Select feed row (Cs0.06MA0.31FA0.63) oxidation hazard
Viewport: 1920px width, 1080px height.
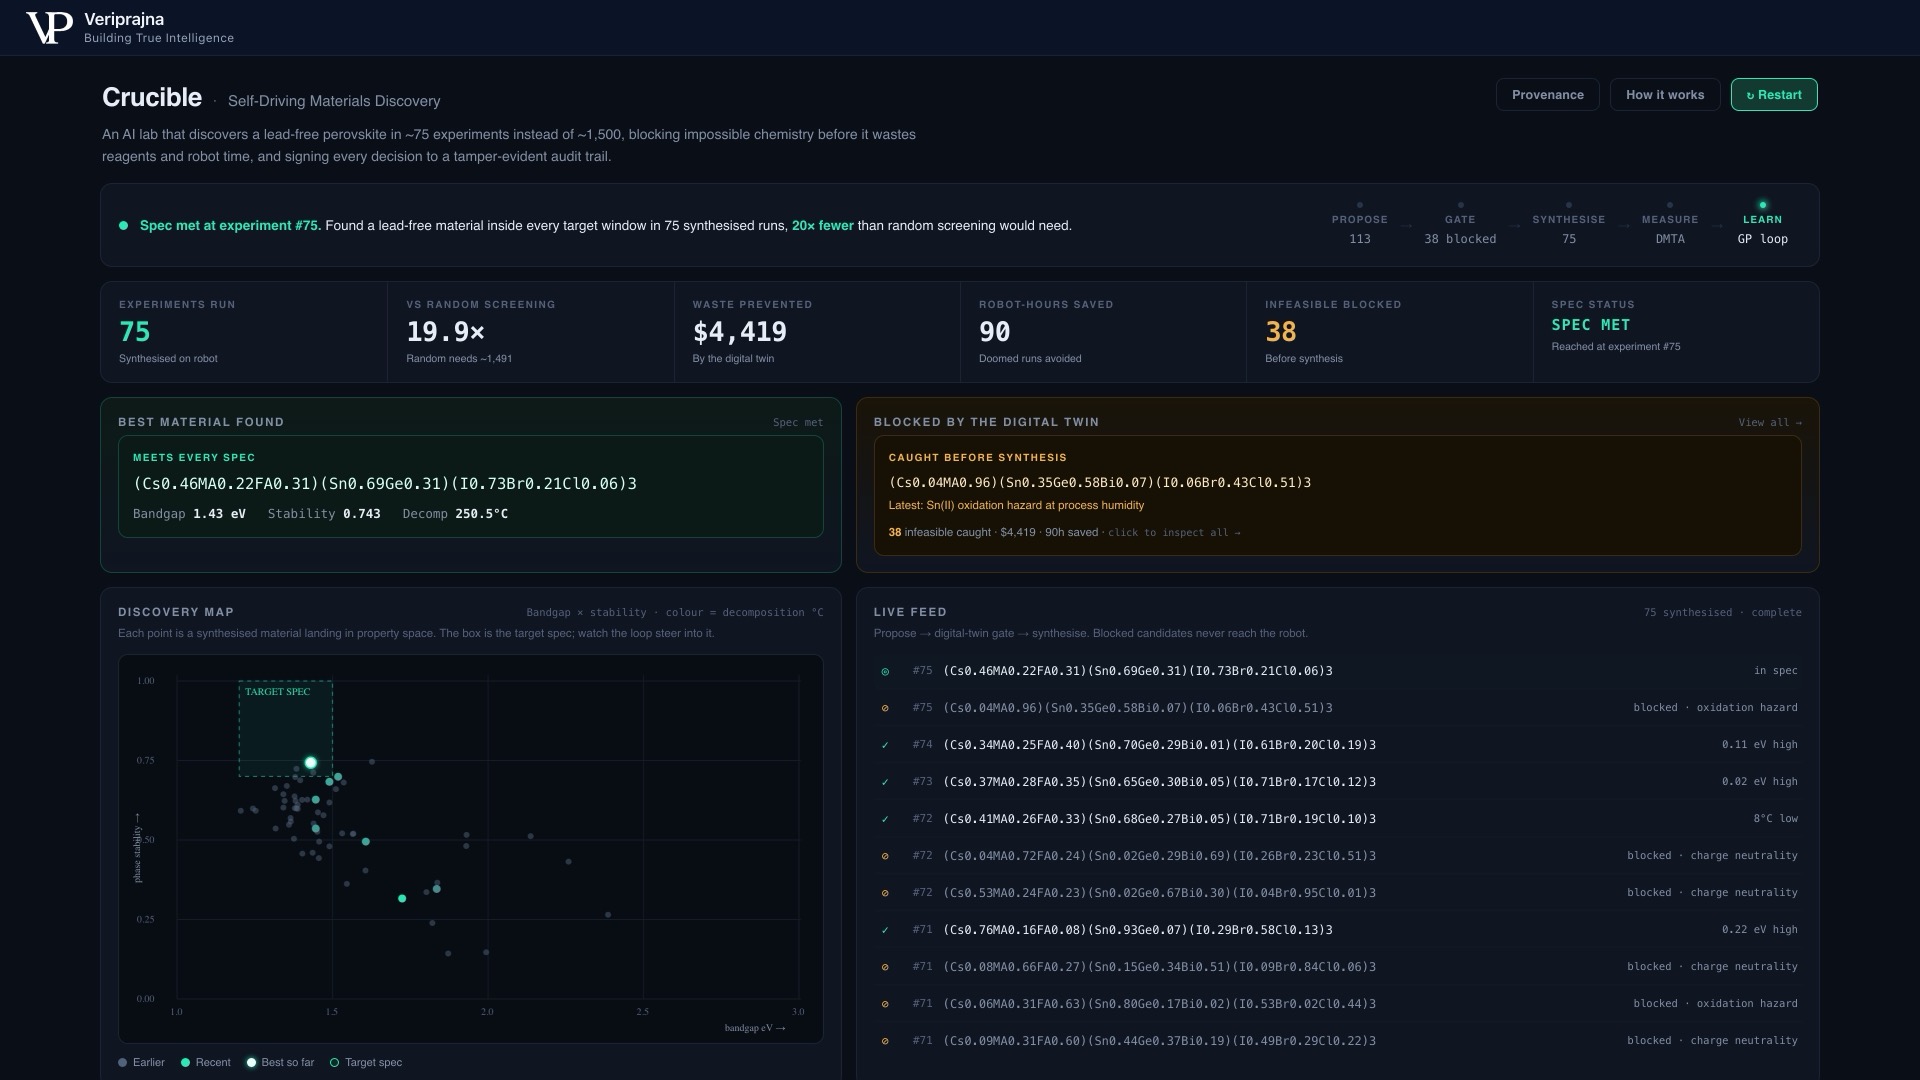pyautogui.click(x=1338, y=1005)
